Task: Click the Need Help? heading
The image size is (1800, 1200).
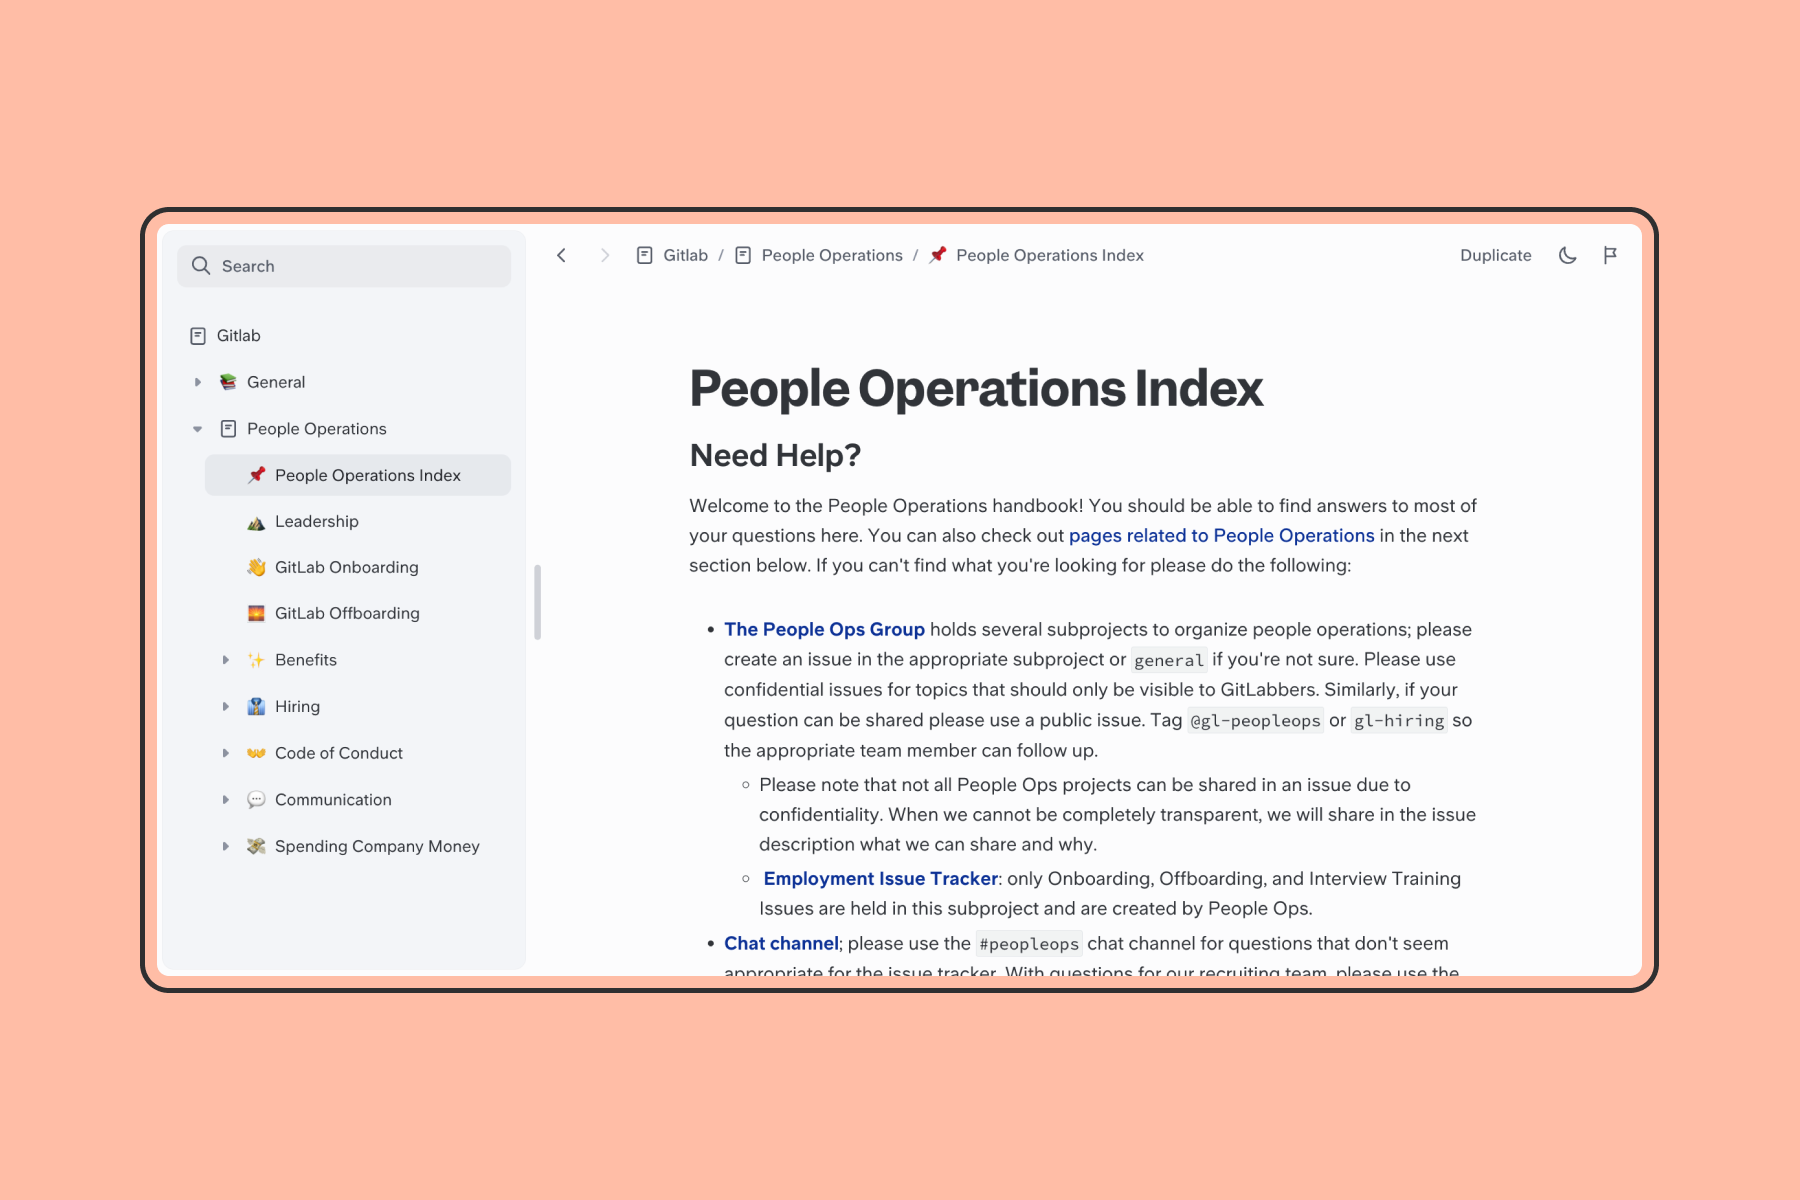Action: click(x=776, y=456)
